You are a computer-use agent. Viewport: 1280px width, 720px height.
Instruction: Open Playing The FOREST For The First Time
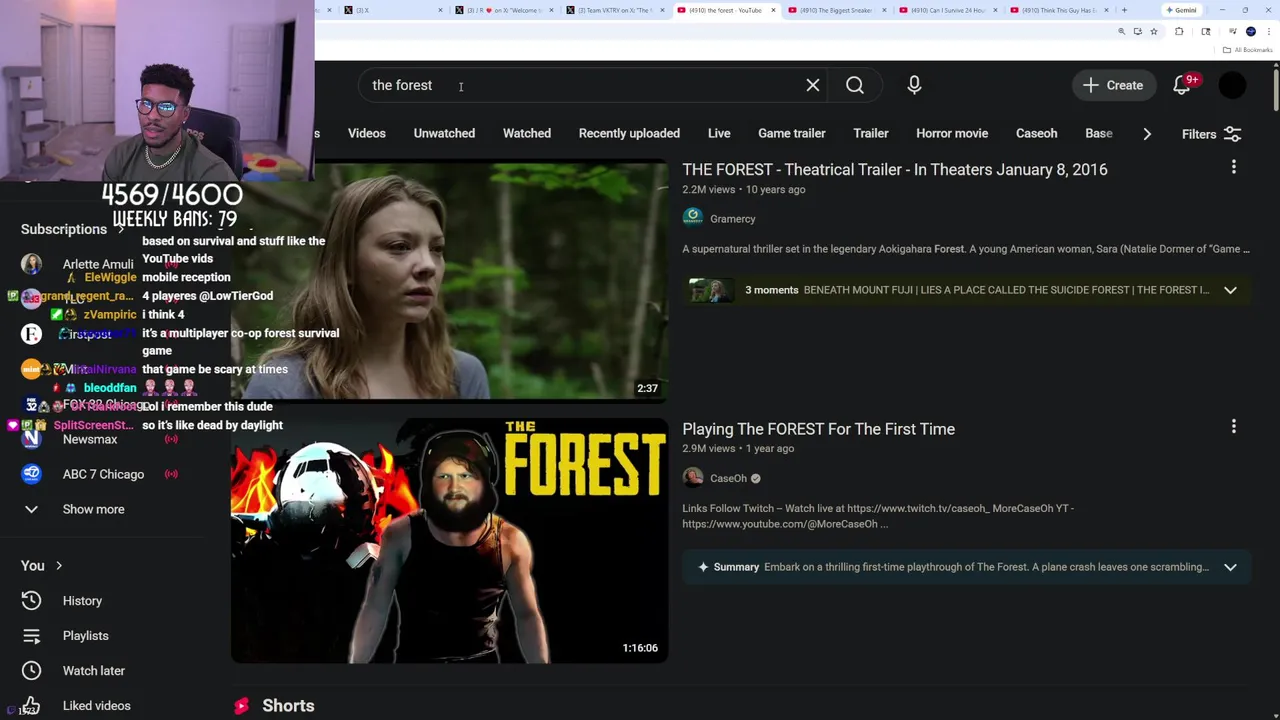point(818,429)
